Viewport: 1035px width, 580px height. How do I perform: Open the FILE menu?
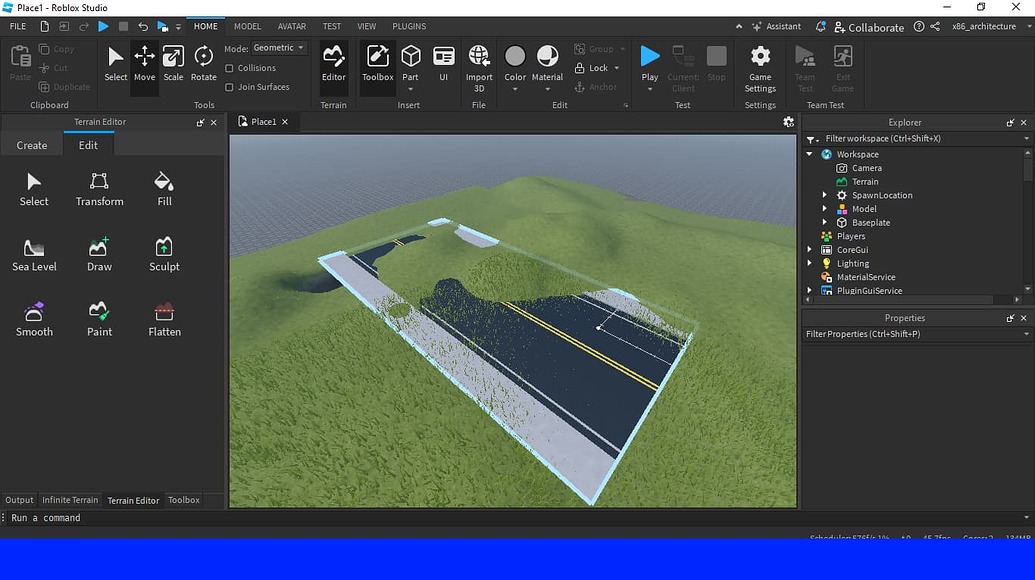[18, 26]
